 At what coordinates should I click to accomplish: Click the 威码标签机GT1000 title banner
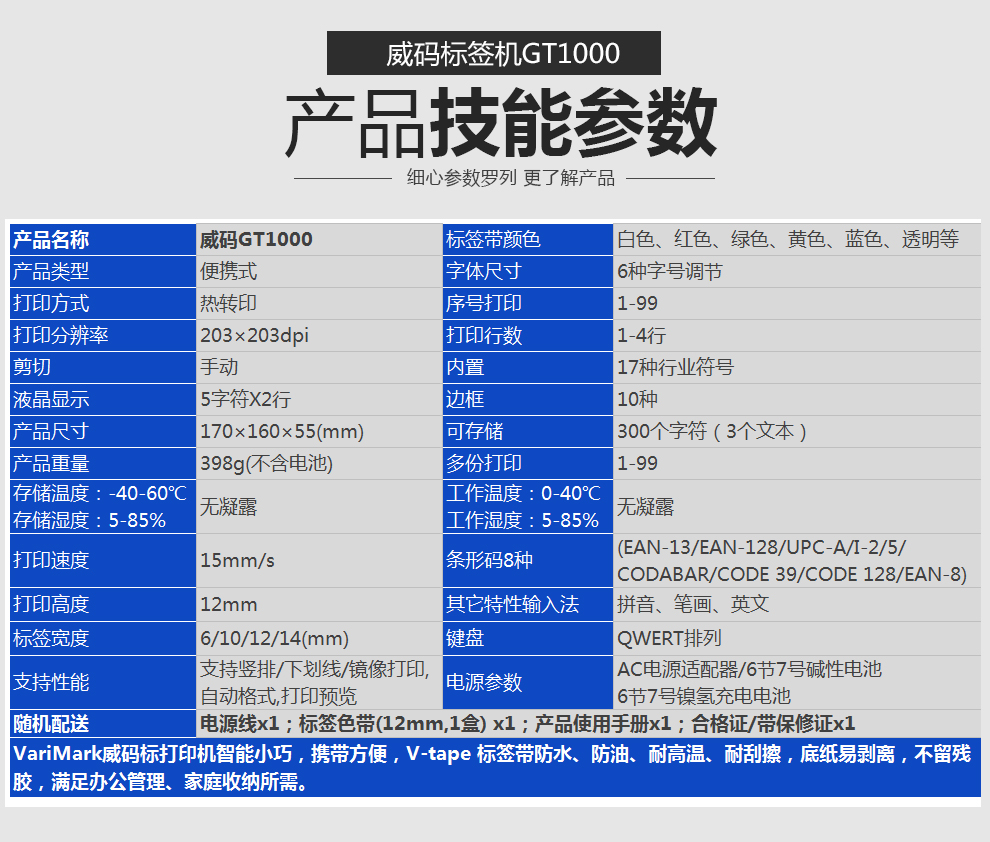click(x=494, y=53)
